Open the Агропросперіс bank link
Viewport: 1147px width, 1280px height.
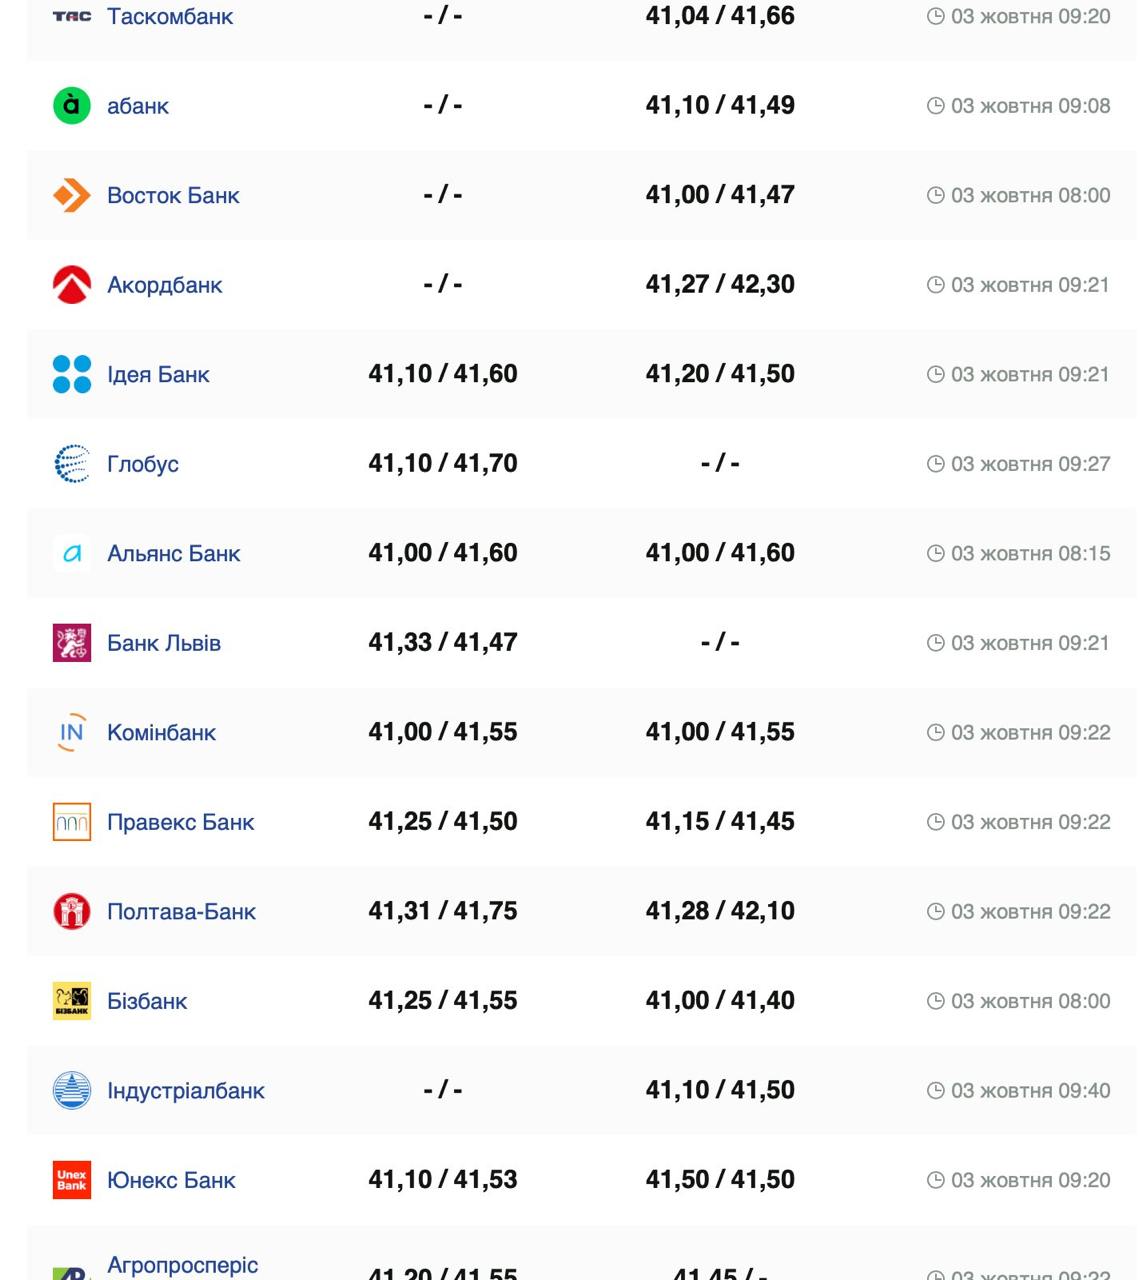182,1265
